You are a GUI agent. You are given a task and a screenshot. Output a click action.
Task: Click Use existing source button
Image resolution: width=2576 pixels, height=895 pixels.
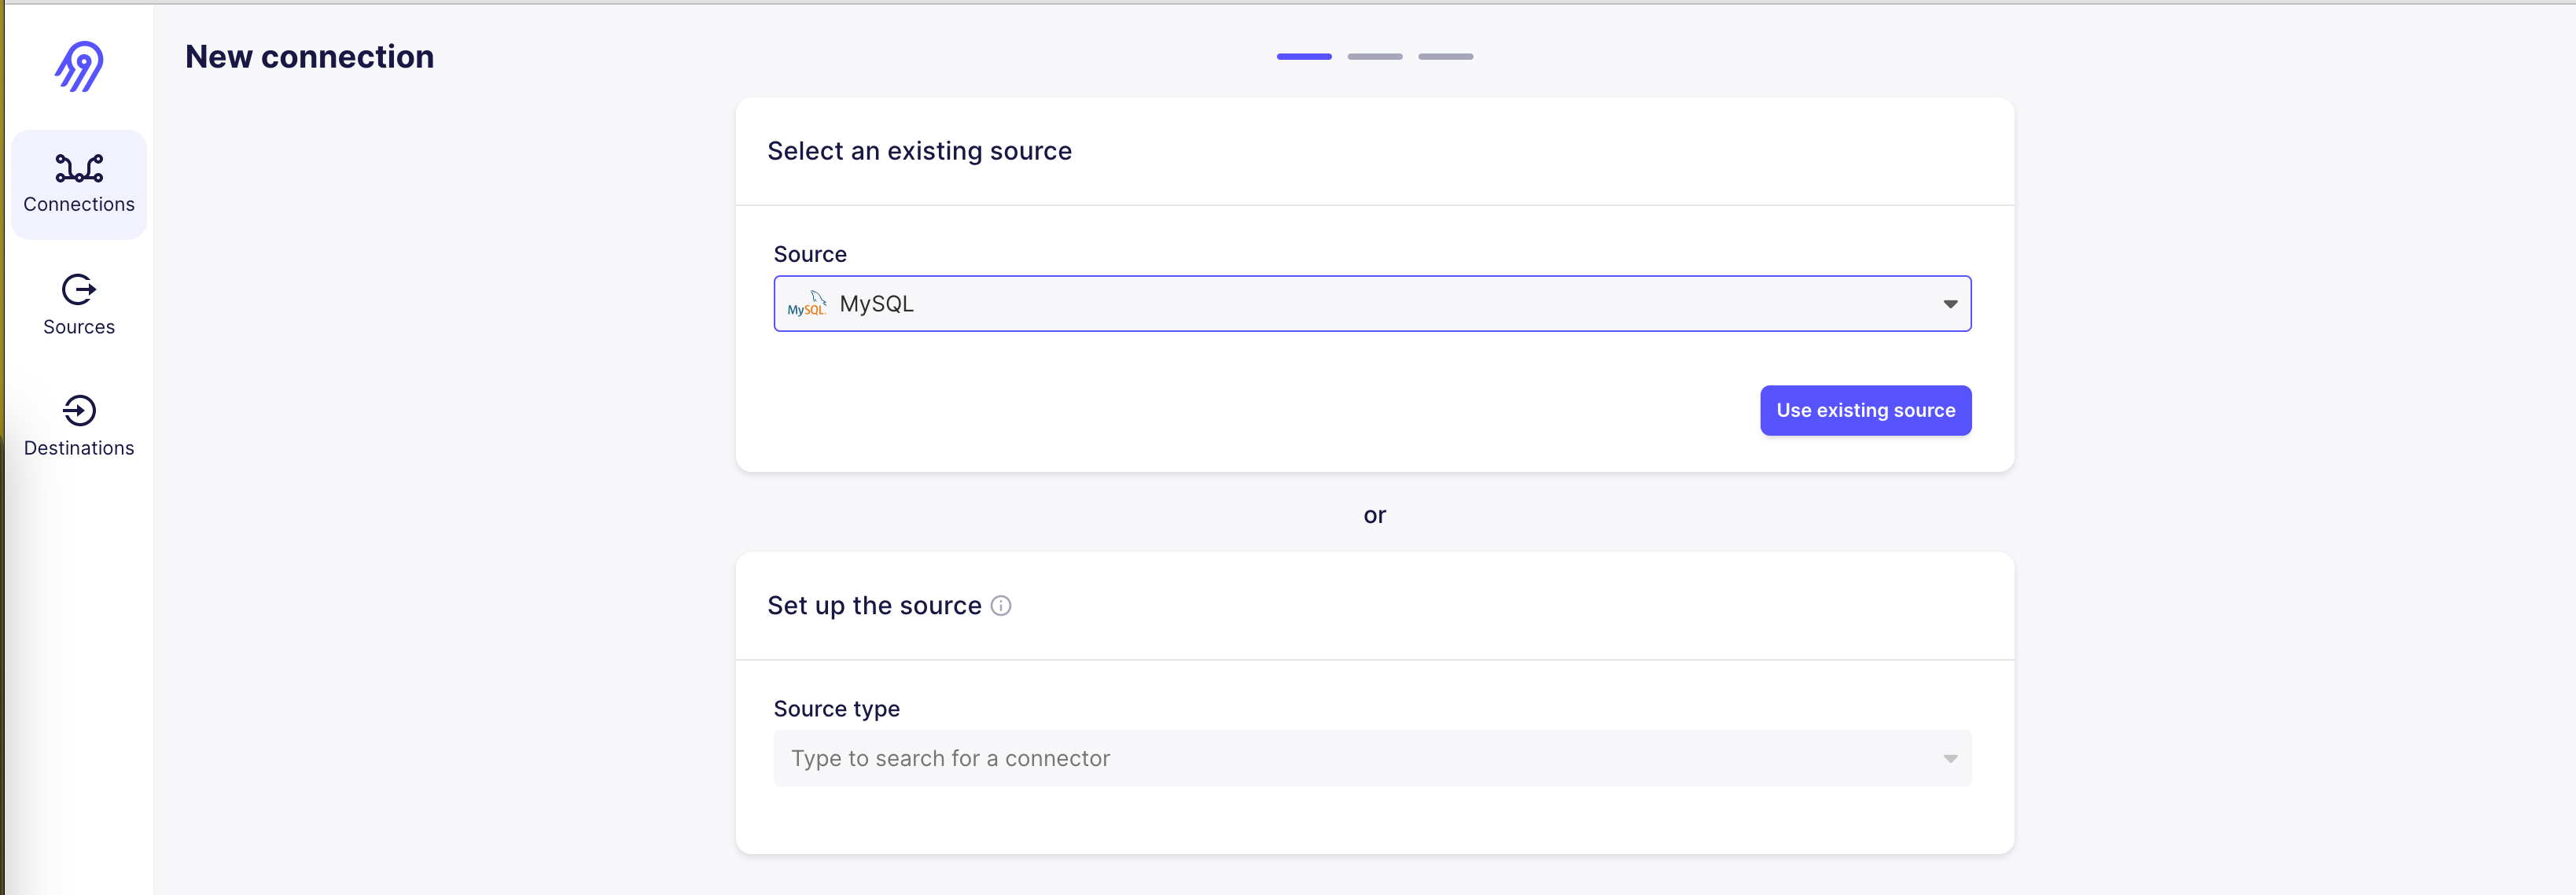(x=1865, y=410)
